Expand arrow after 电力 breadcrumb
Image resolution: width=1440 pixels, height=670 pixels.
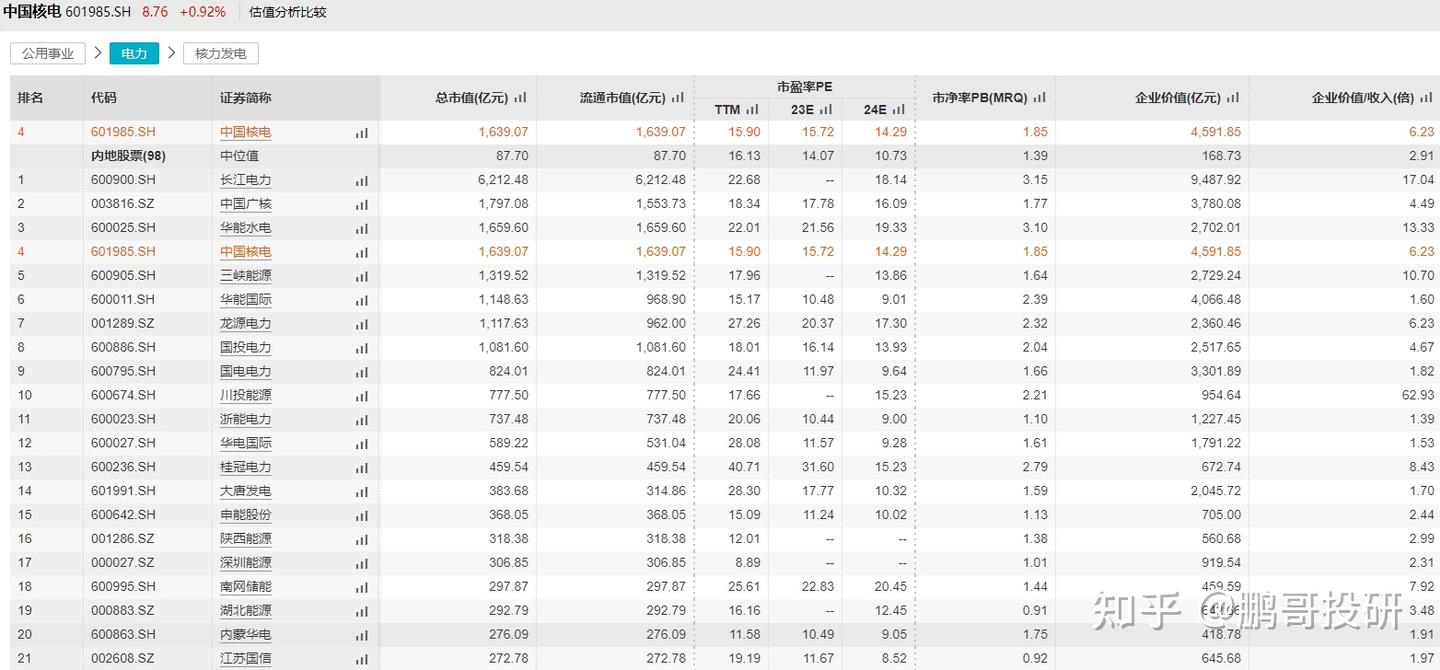[171, 53]
